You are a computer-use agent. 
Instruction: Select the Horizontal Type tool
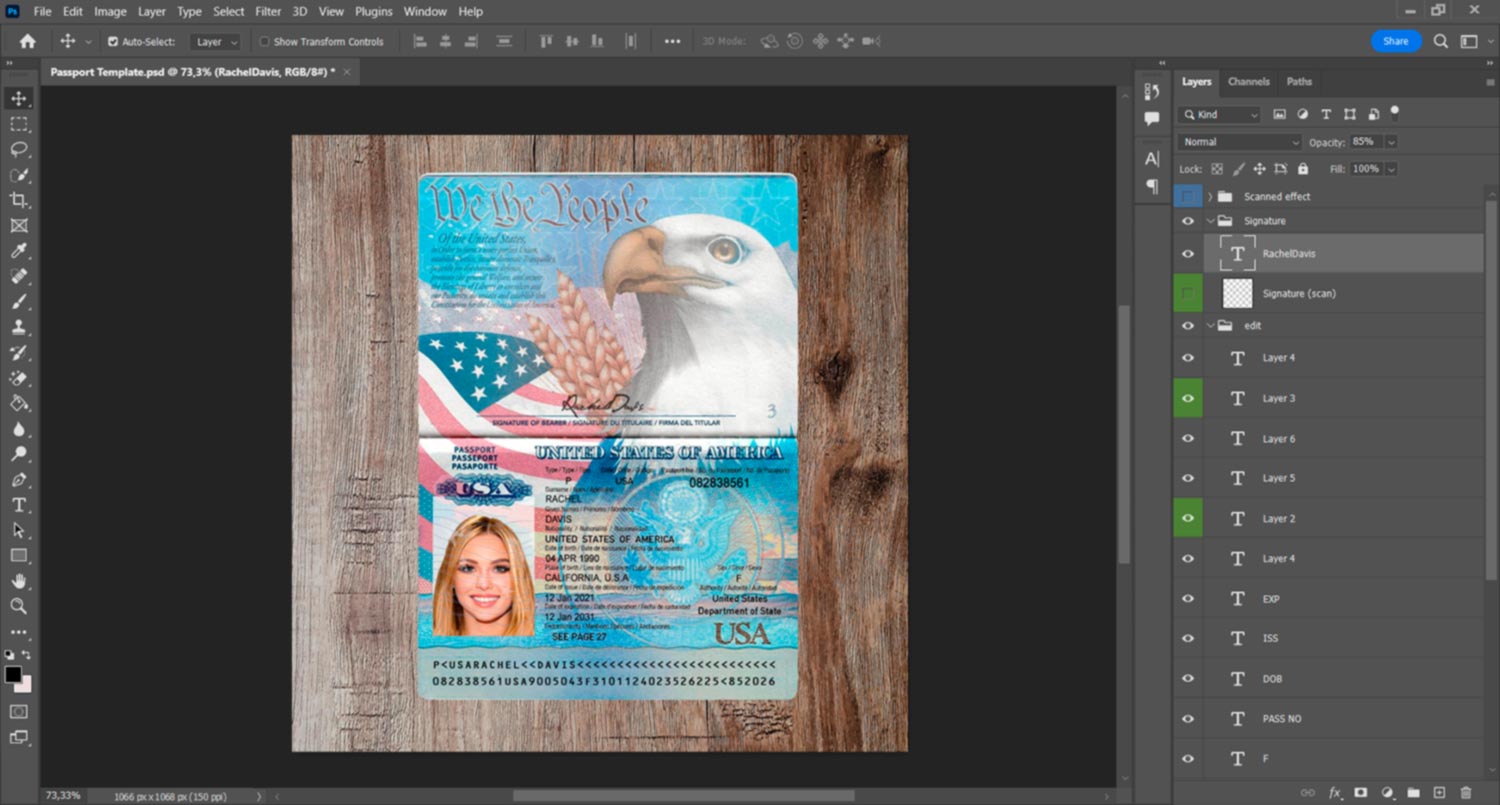pyautogui.click(x=18, y=505)
